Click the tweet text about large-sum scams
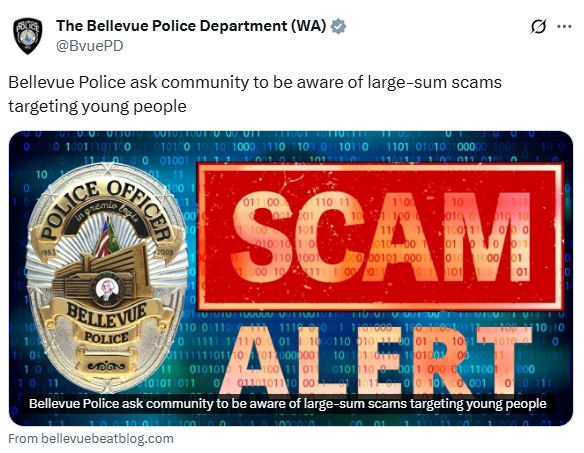This screenshot has height=453, width=584. (x=255, y=94)
